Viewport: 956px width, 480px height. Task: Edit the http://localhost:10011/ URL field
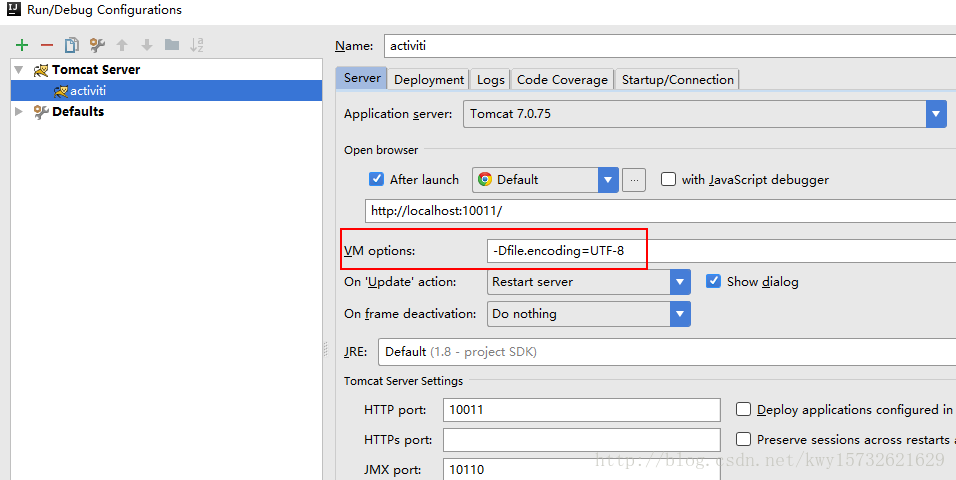coord(660,211)
